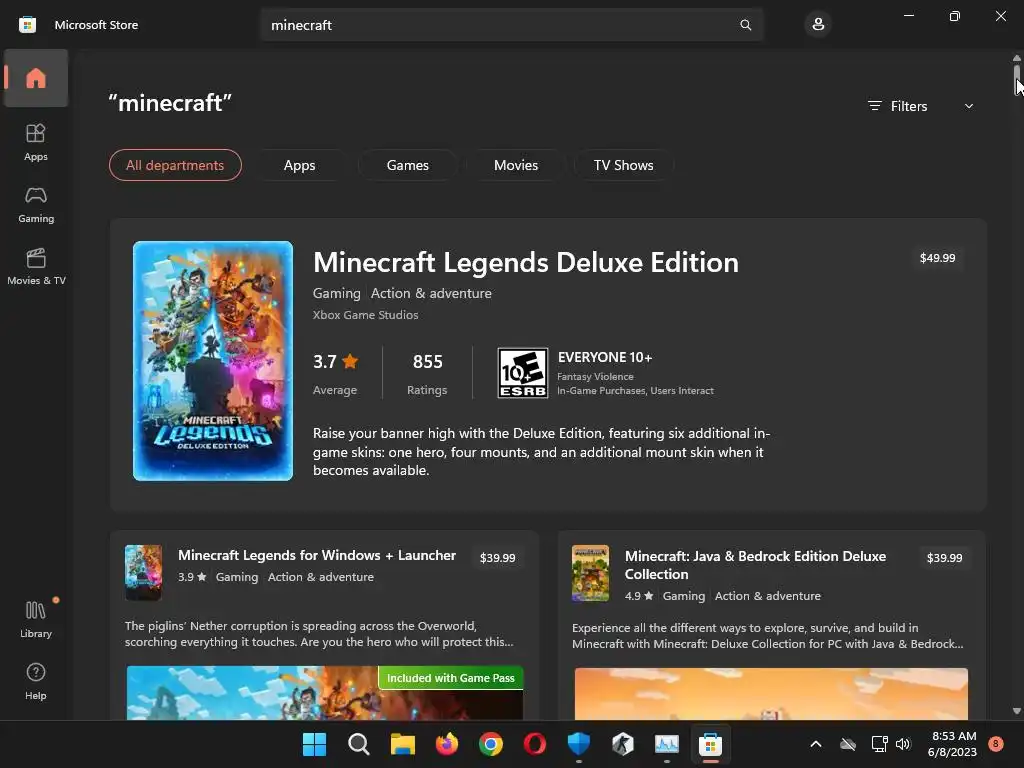
Task: Filter results by Movies
Action: click(516, 165)
